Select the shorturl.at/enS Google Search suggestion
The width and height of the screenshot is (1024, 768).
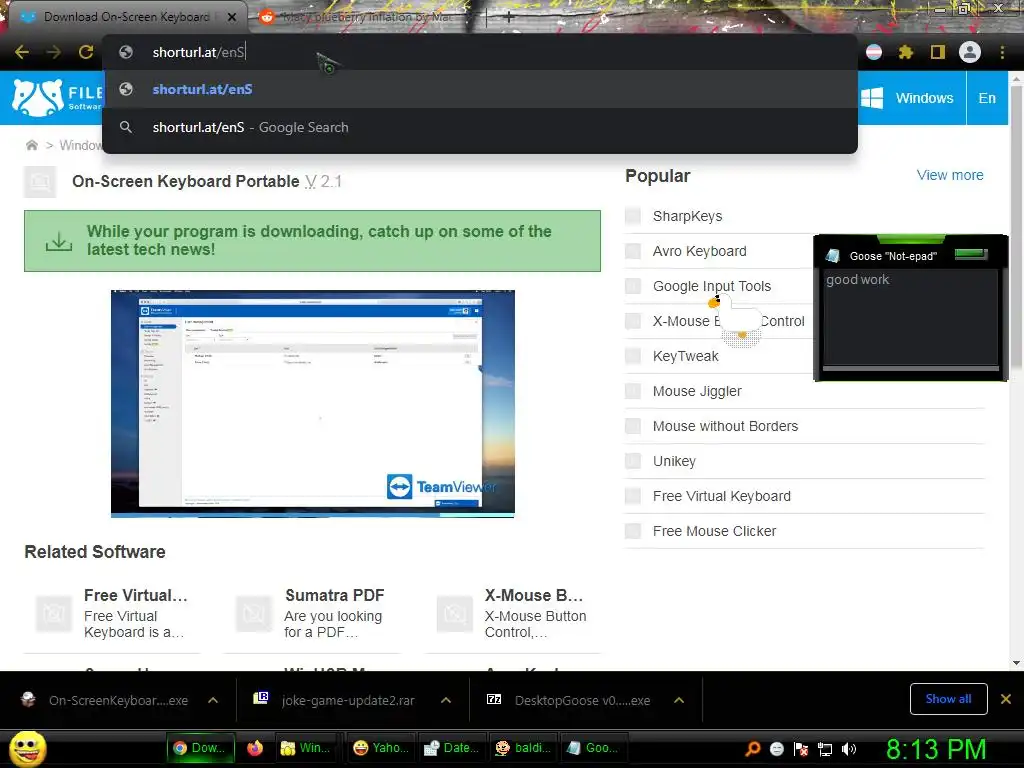[x=480, y=127]
